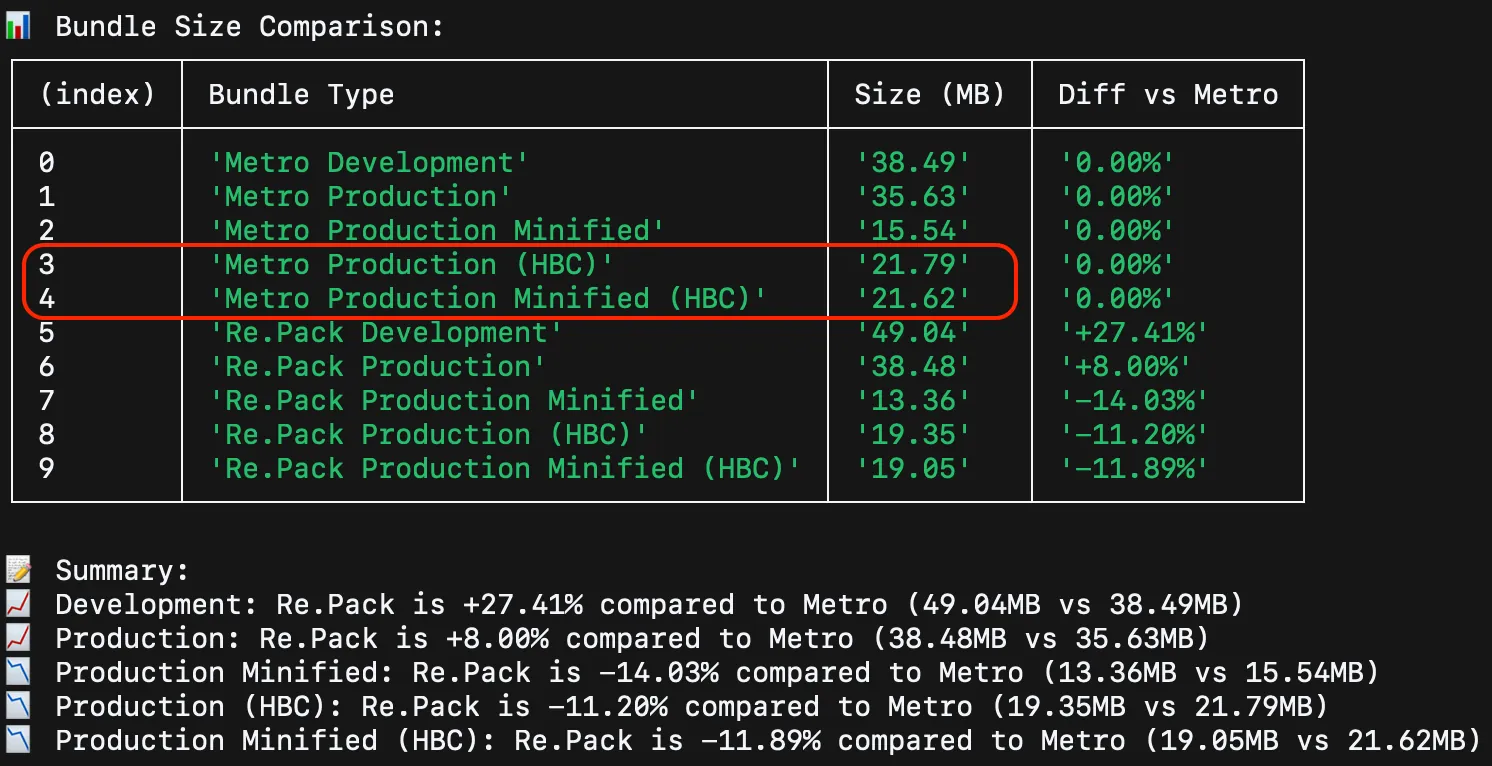Select the 'Re.Pack Production Minified (HBC)' cell

[505, 468]
